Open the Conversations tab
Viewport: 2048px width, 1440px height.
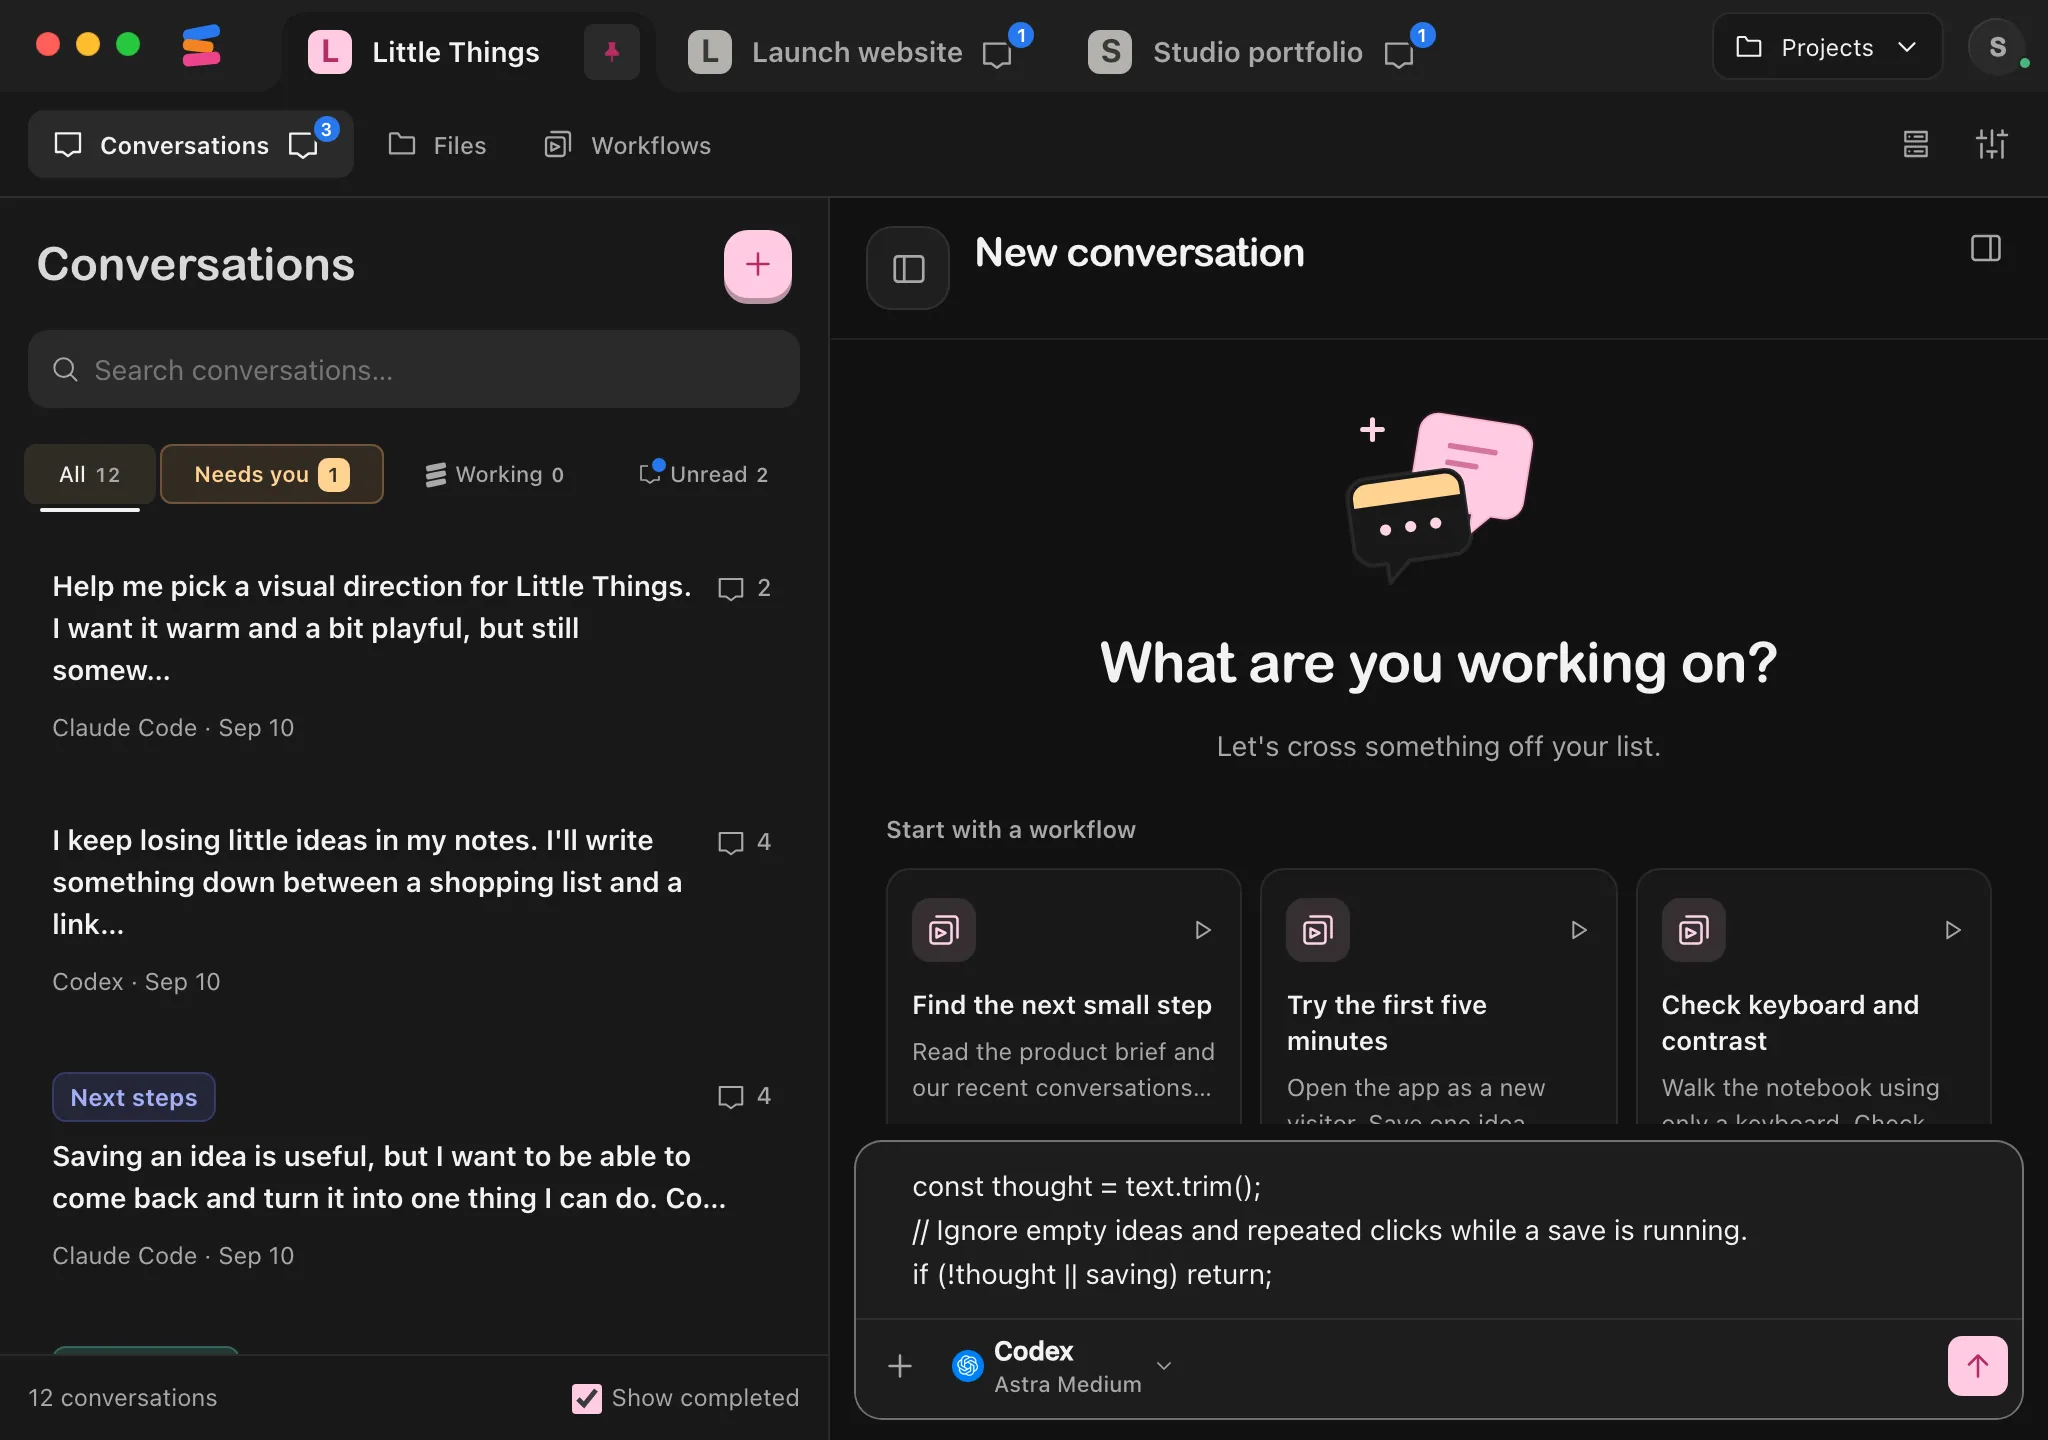pos(190,144)
